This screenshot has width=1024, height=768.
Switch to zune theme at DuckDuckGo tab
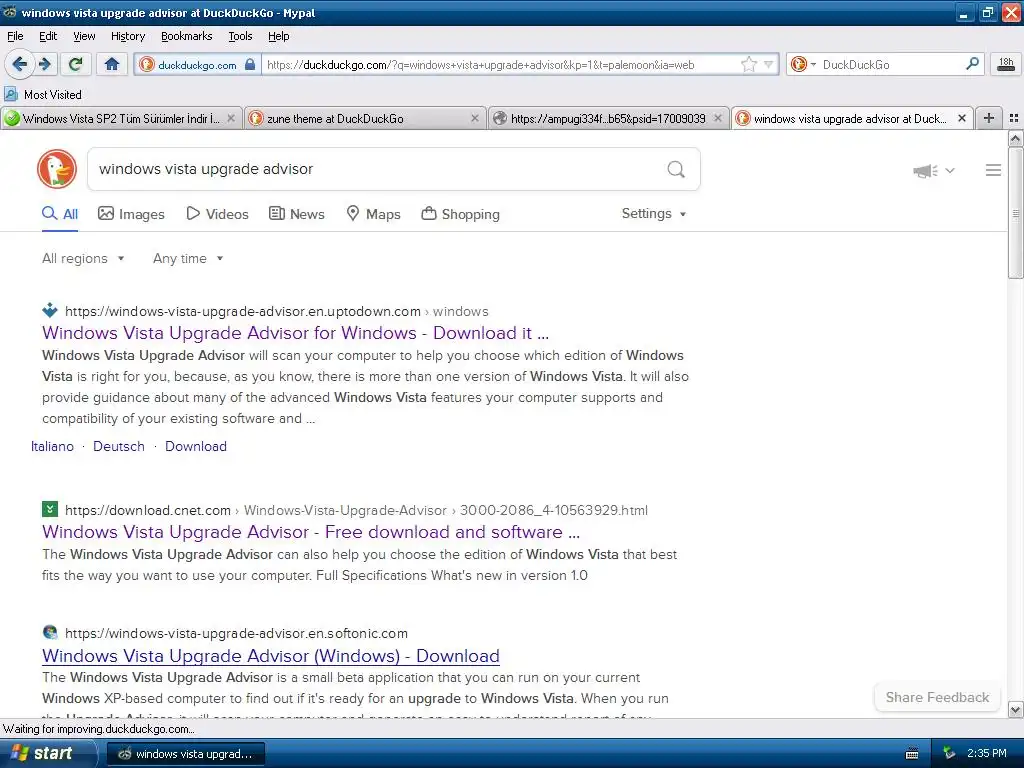point(365,118)
